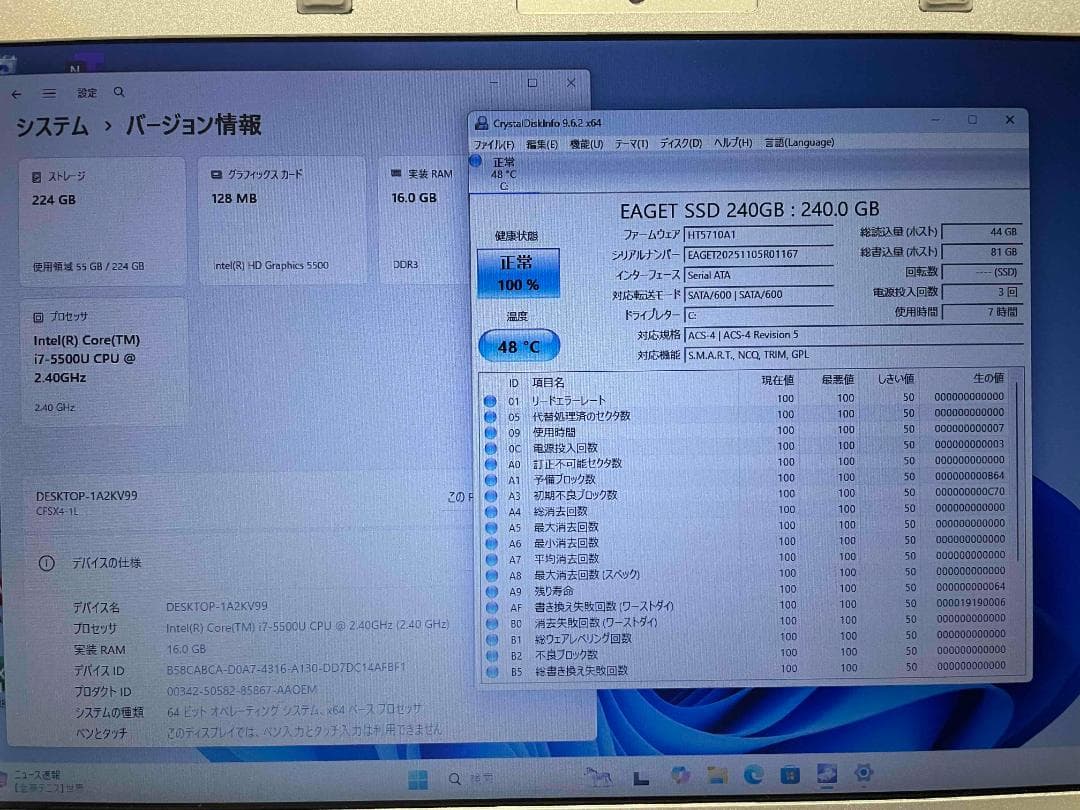
Task: Open the 言語(Language) dropdown menu
Action: [x=798, y=142]
